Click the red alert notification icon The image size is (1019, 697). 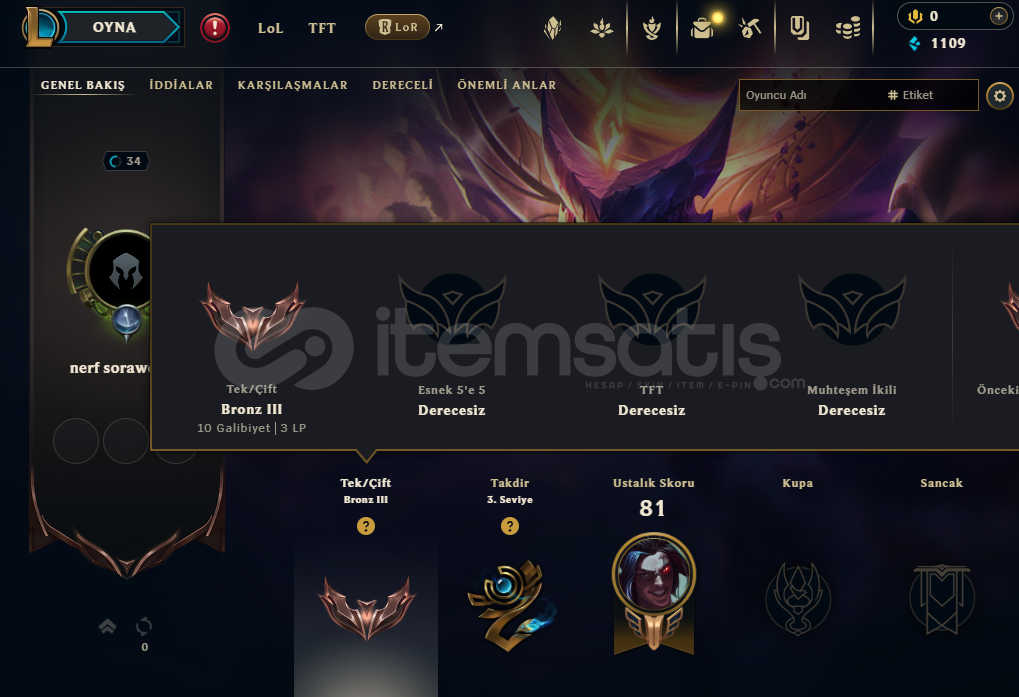pyautogui.click(x=214, y=28)
